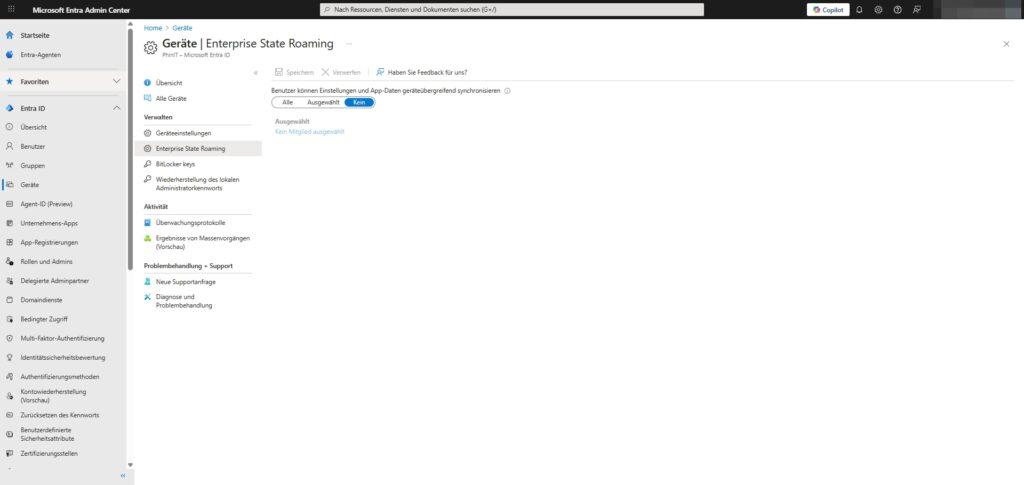Set sync option to Alle
The height and width of the screenshot is (485, 1024).
[x=287, y=102]
